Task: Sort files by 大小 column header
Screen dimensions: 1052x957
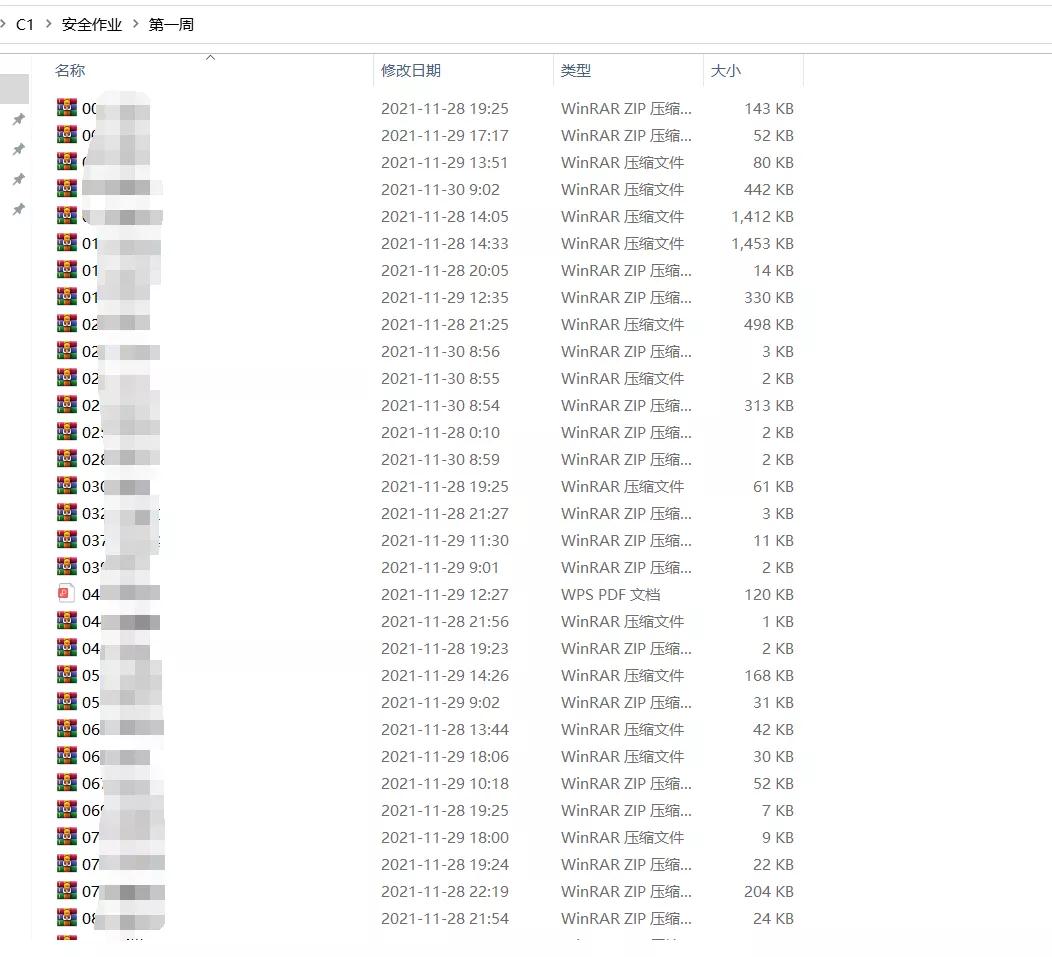Action: (x=725, y=71)
